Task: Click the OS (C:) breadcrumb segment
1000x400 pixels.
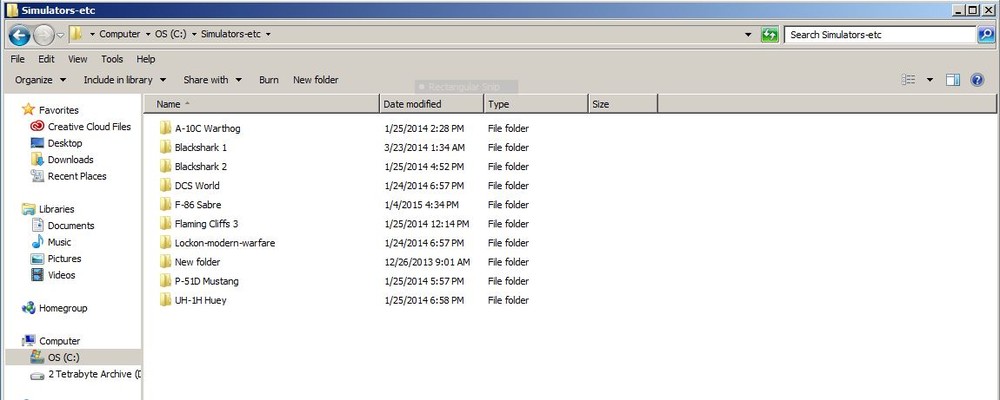Action: click(x=170, y=34)
